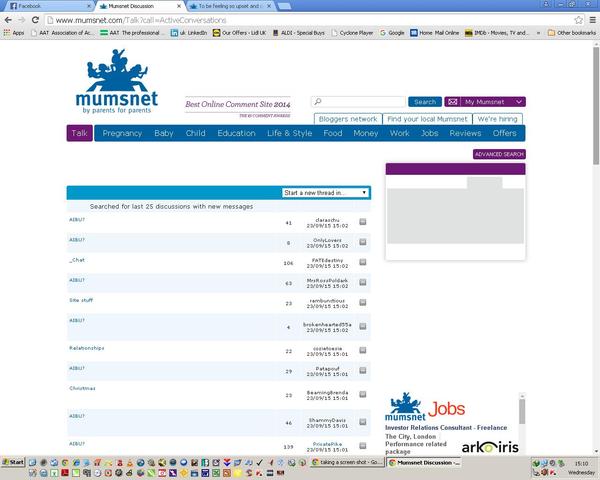Open the Jobs menu item
This screenshot has width=600, height=480.
pos(429,133)
